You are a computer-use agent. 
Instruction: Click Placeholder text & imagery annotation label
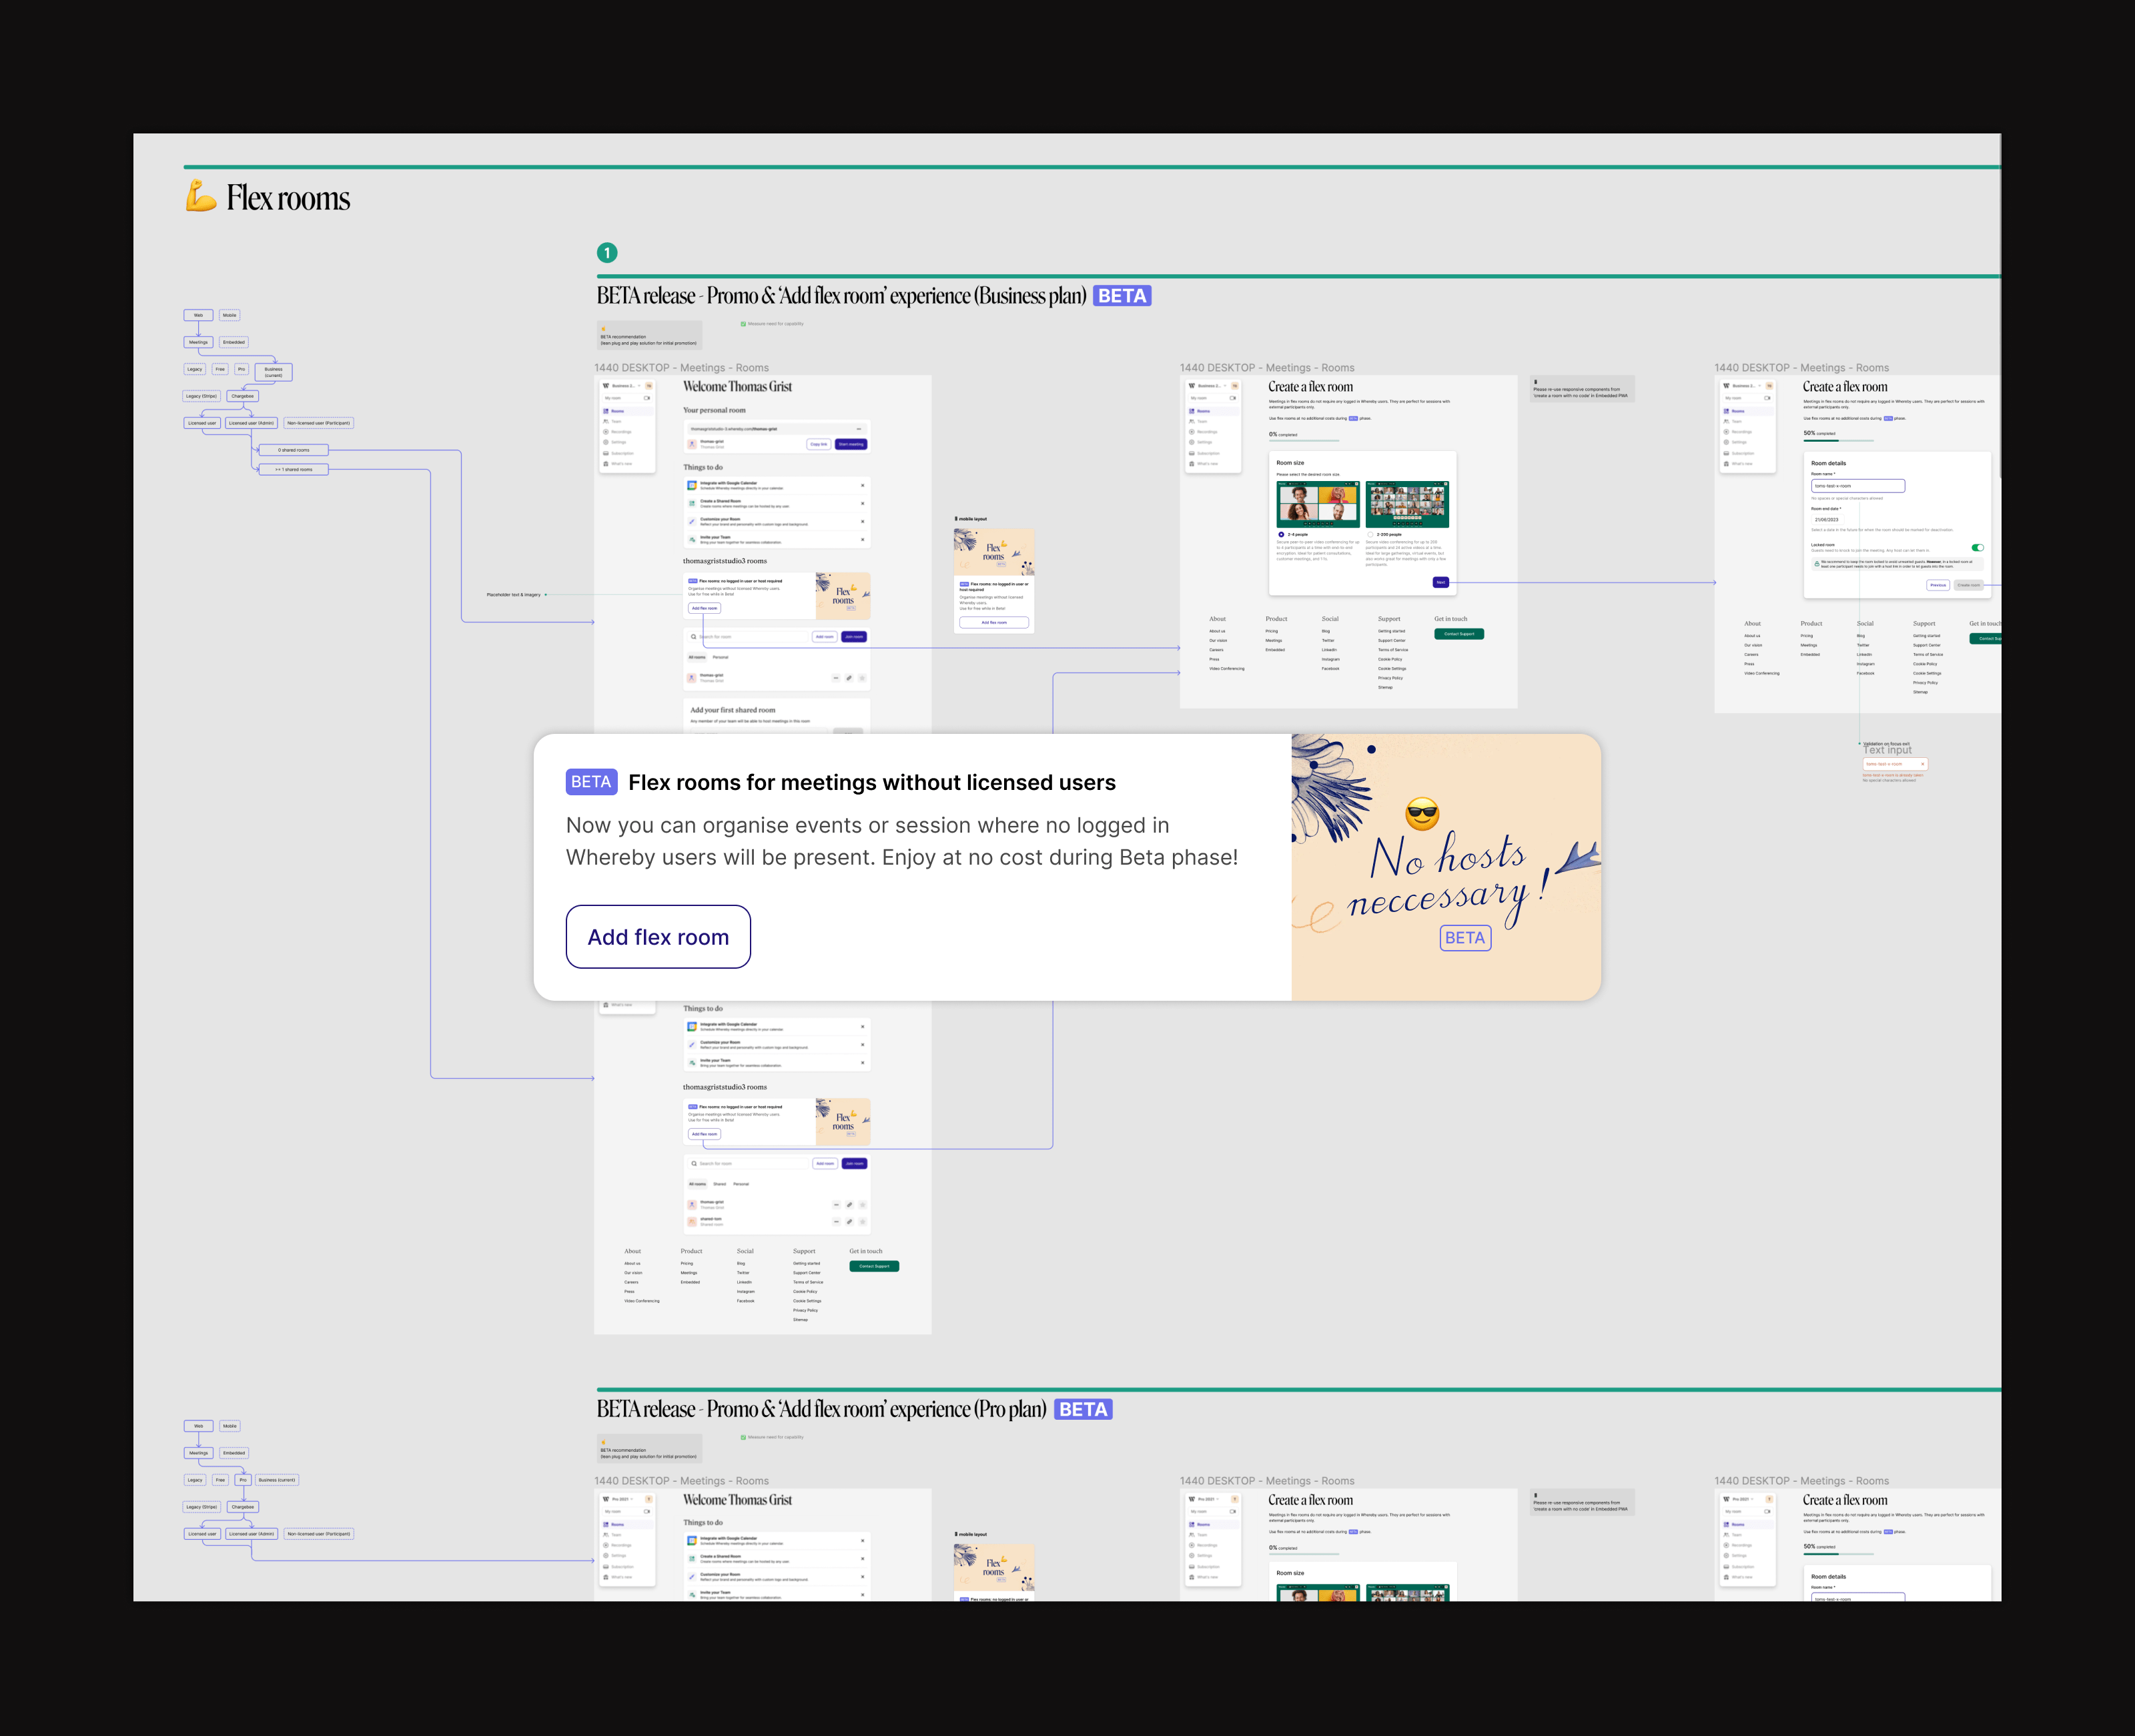pos(513,594)
